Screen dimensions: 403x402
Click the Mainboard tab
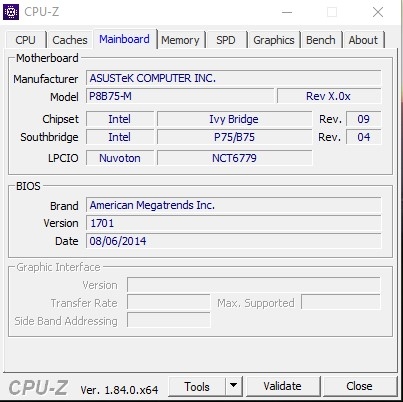[124, 39]
